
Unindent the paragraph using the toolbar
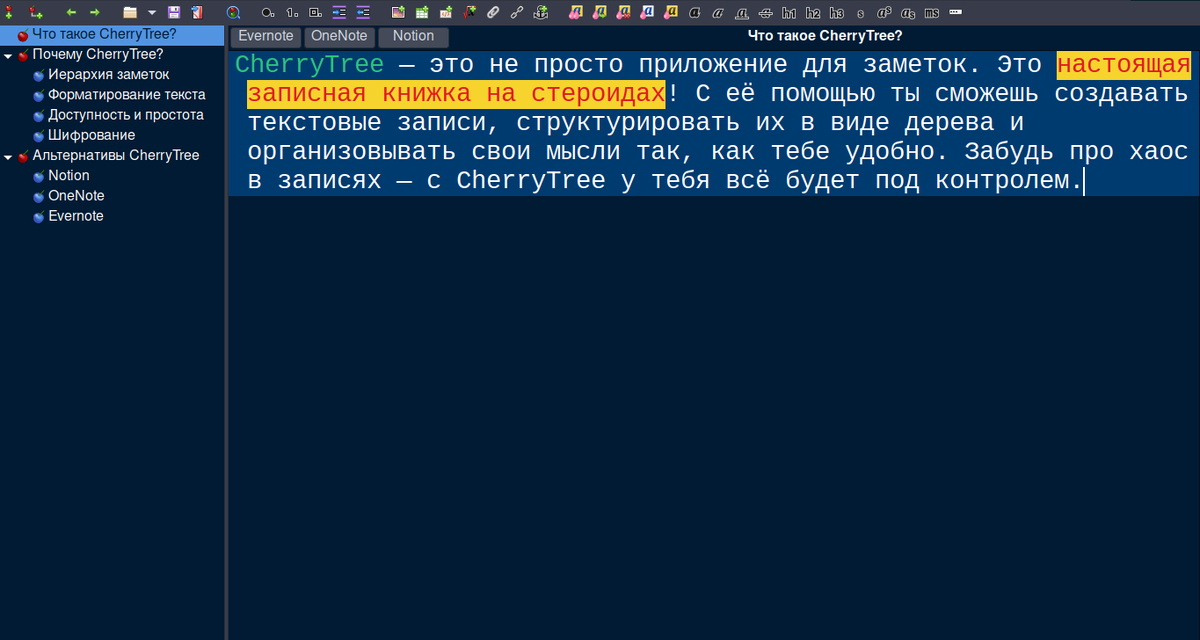pyautogui.click(x=363, y=13)
